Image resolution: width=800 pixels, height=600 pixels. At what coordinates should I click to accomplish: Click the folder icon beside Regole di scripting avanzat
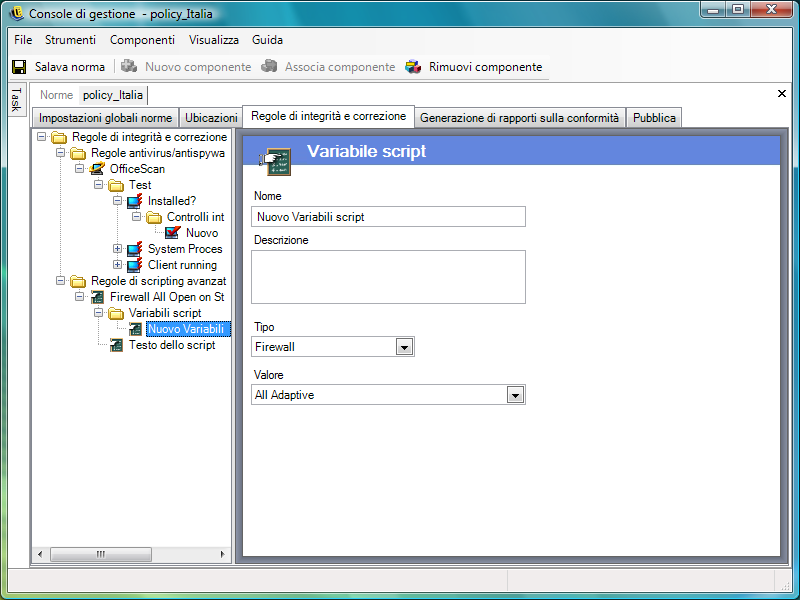(78, 281)
